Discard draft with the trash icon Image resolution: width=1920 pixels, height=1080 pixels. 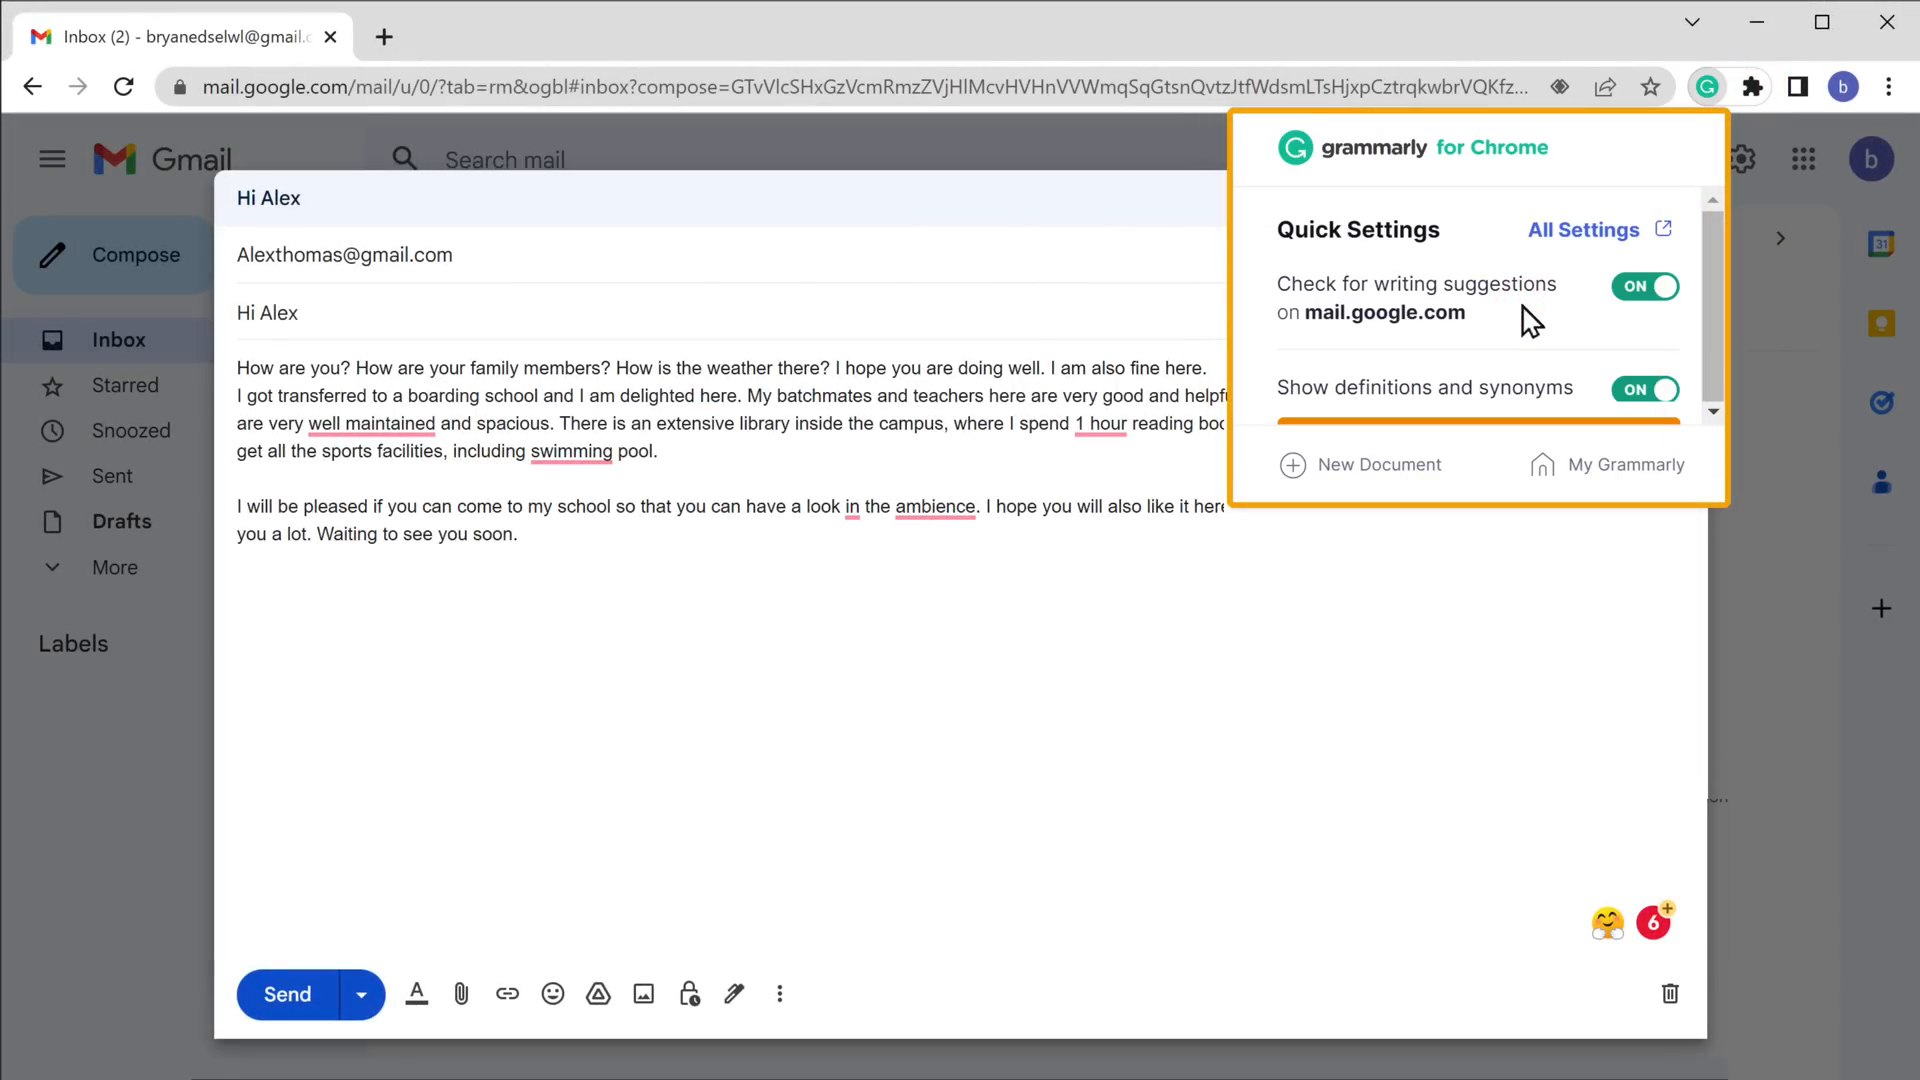1670,994
